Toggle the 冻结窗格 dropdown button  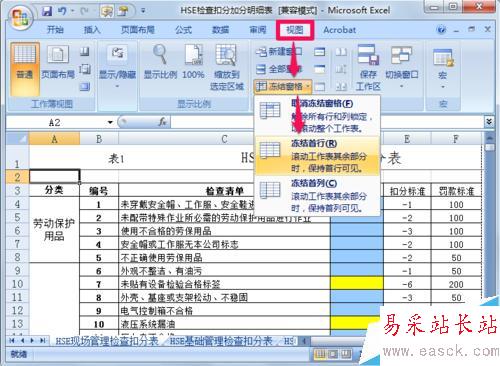click(x=283, y=86)
